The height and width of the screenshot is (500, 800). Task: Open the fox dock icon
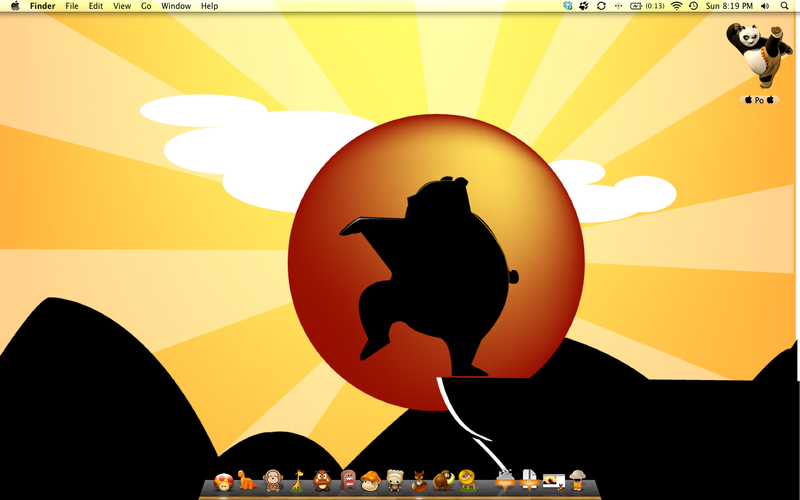pos(419,481)
